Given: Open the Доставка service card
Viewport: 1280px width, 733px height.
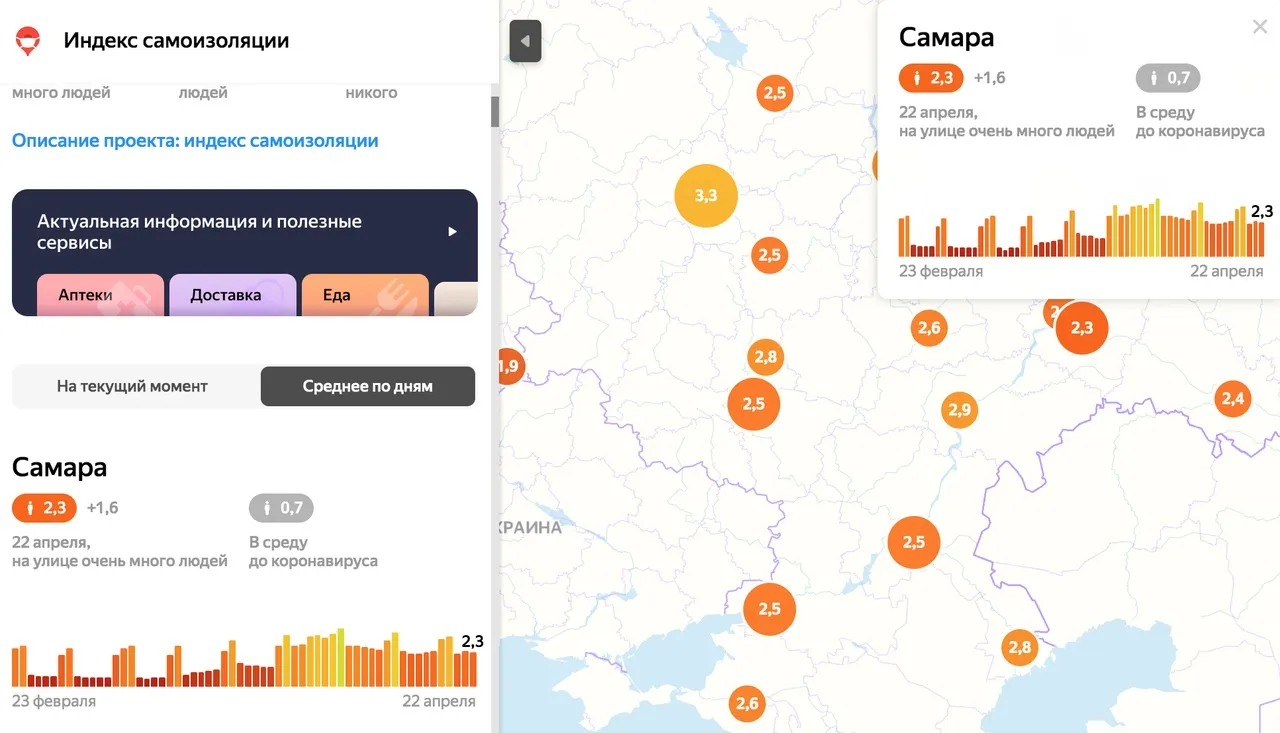Looking at the screenshot, I should pos(232,295).
